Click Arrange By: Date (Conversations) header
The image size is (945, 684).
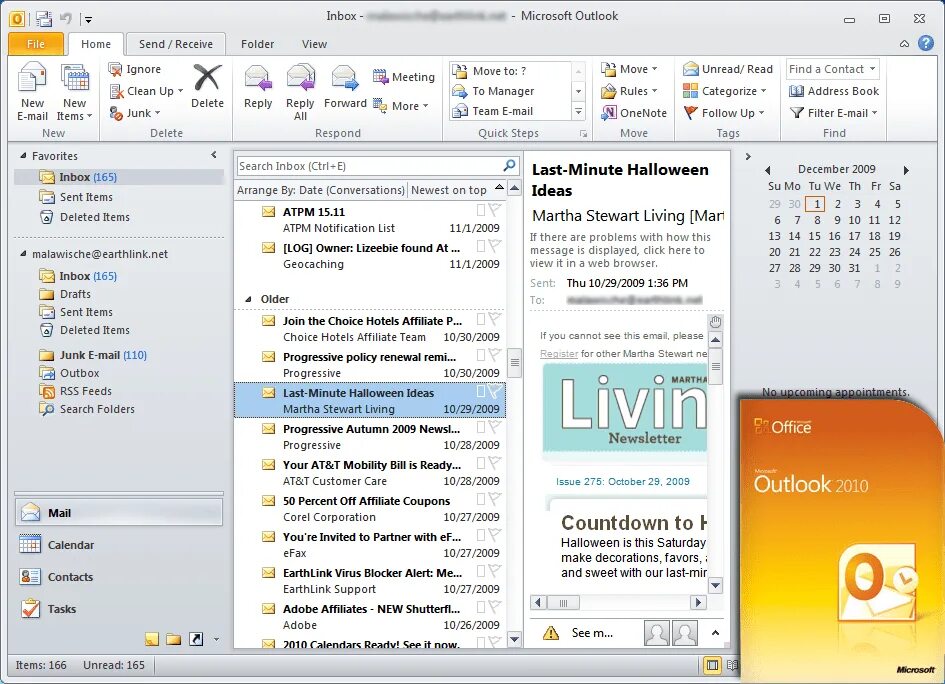[321, 190]
